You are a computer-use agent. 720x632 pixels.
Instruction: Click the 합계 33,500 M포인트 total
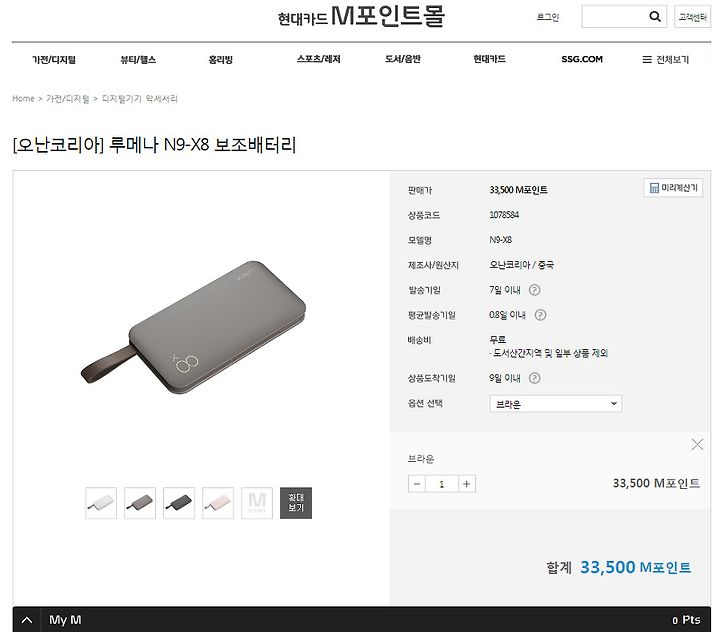pyautogui.click(x=619, y=568)
